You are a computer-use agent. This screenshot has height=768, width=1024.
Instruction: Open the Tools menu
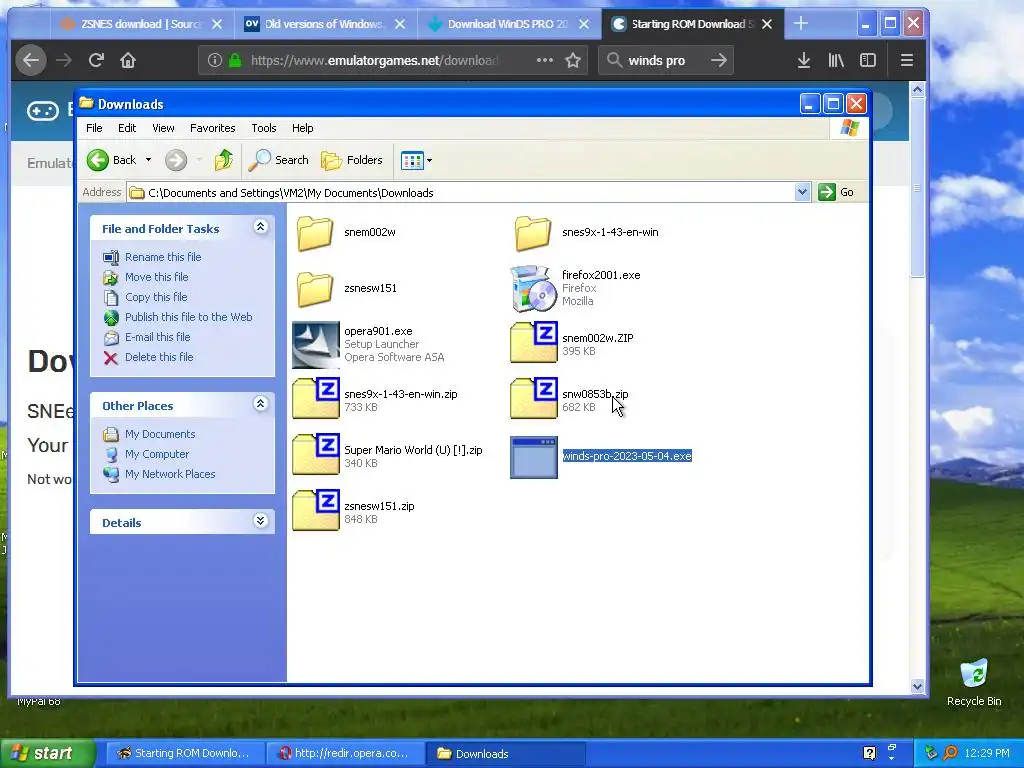click(264, 128)
